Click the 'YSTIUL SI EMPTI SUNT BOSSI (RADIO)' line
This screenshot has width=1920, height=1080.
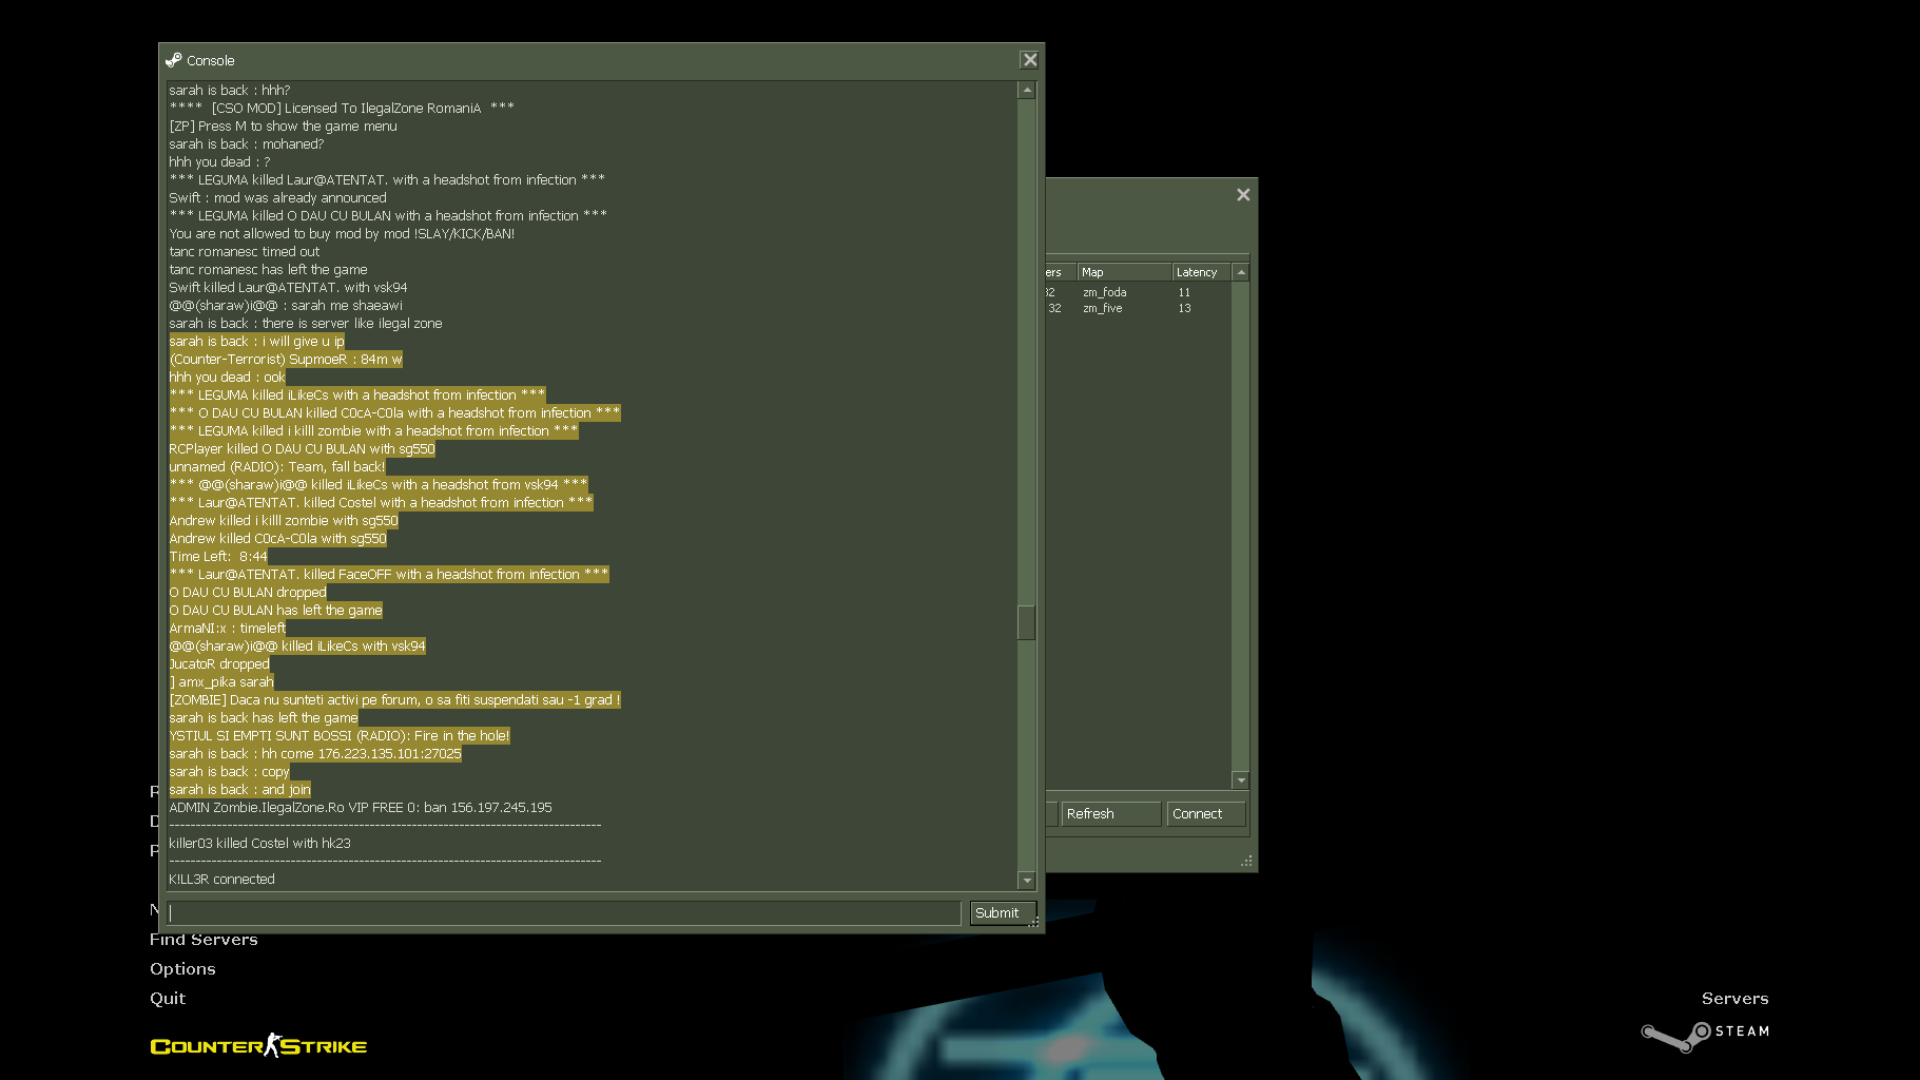click(339, 736)
